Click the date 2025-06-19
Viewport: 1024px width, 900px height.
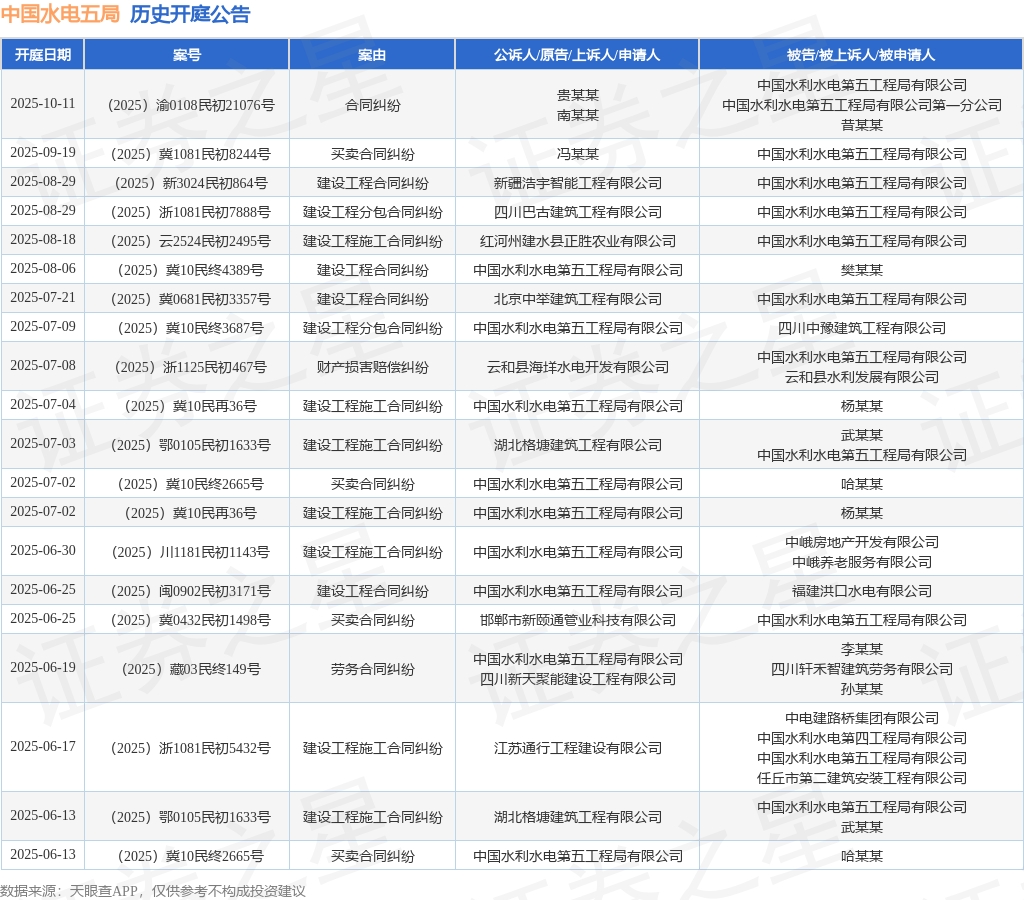[x=43, y=667]
